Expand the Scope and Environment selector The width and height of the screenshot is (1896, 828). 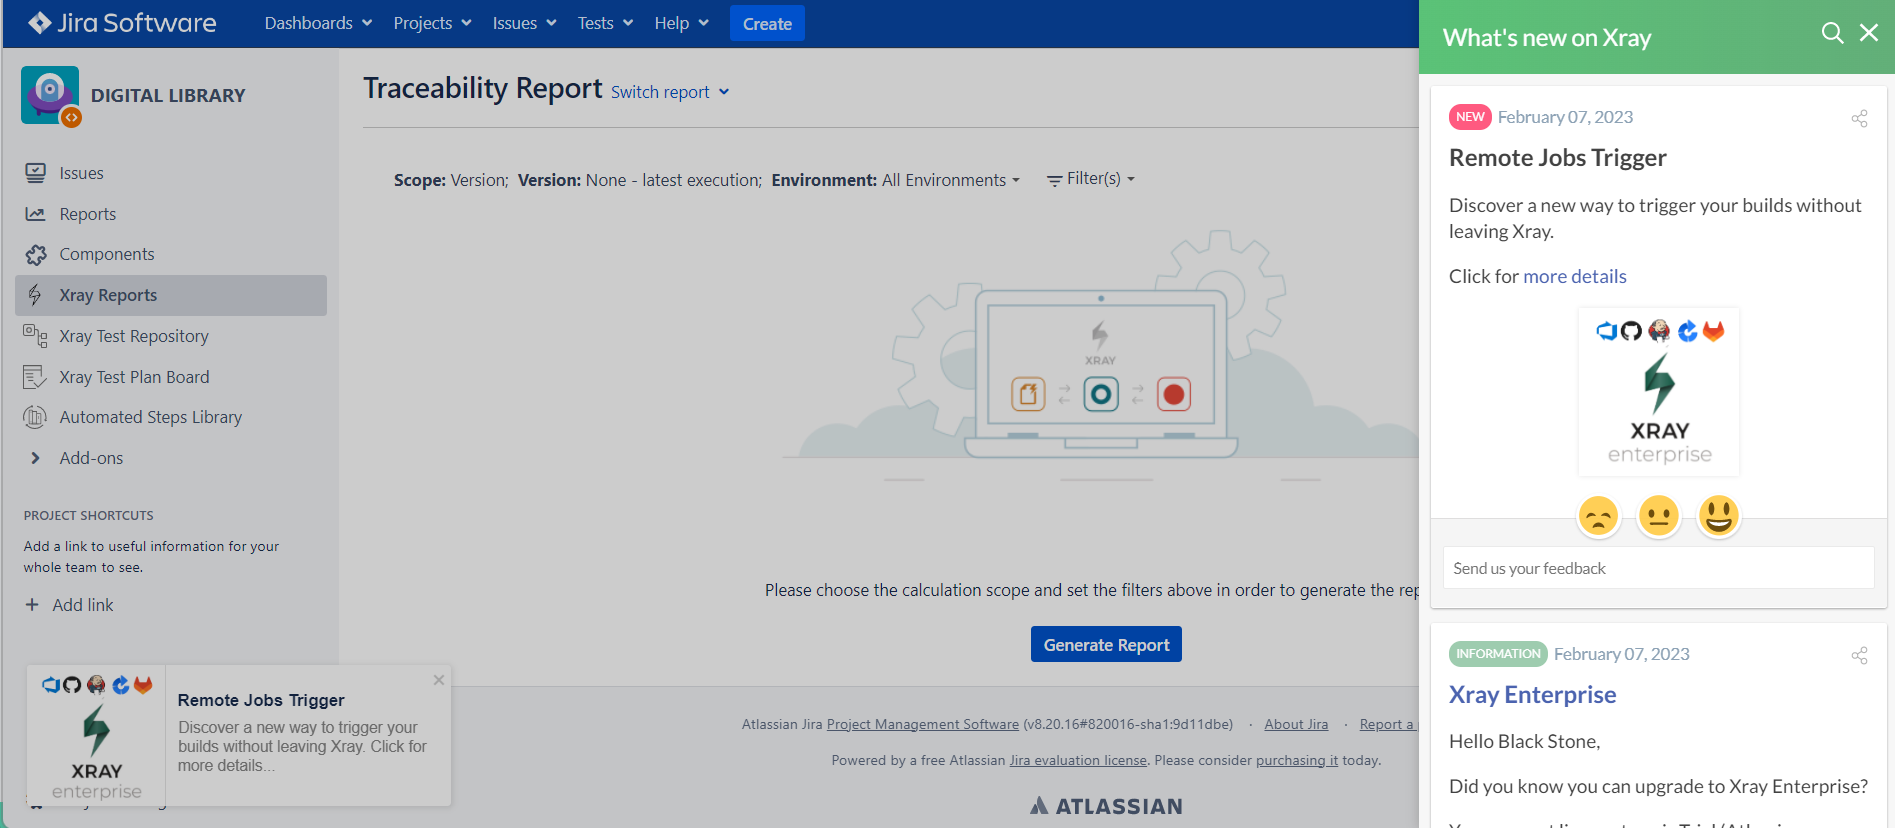(x=707, y=180)
